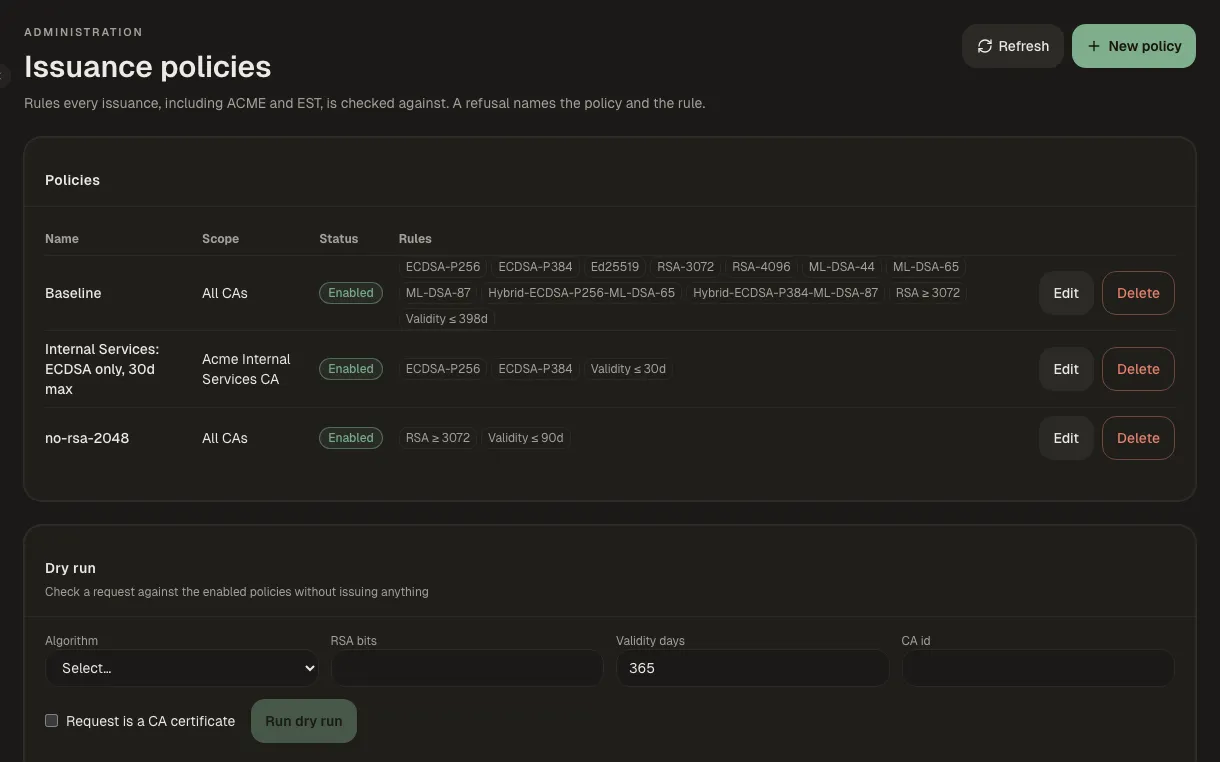Click the Validity ≤ 90d tag
This screenshot has width=1220, height=762.
coord(526,438)
